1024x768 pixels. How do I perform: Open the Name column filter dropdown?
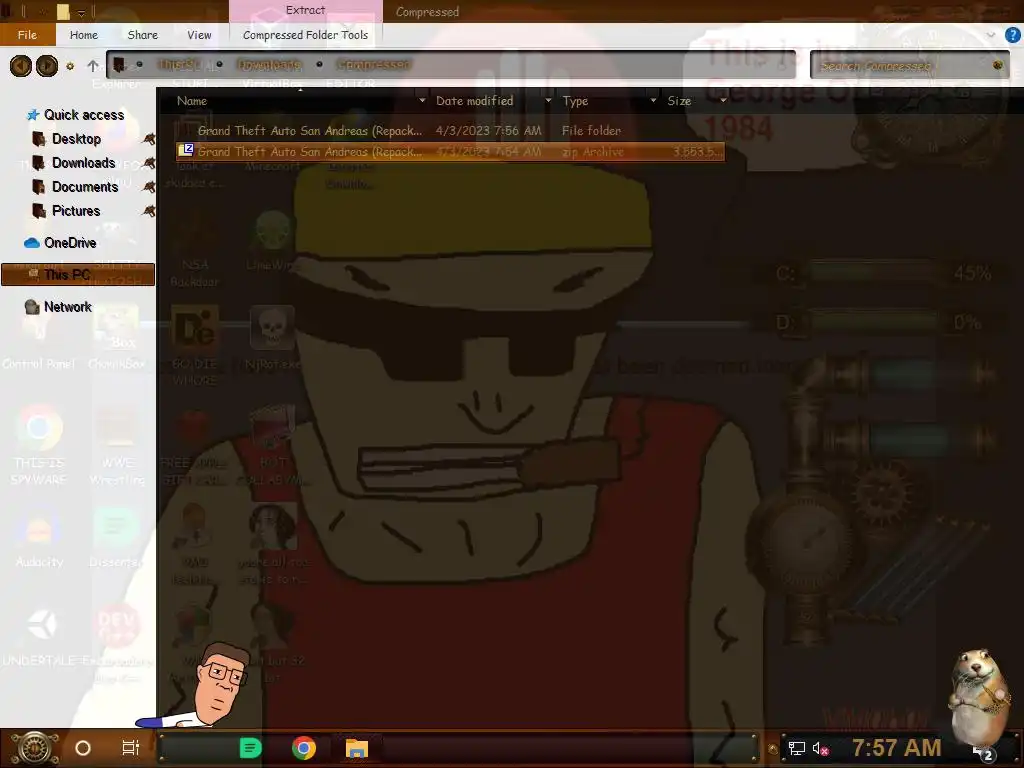pos(422,101)
